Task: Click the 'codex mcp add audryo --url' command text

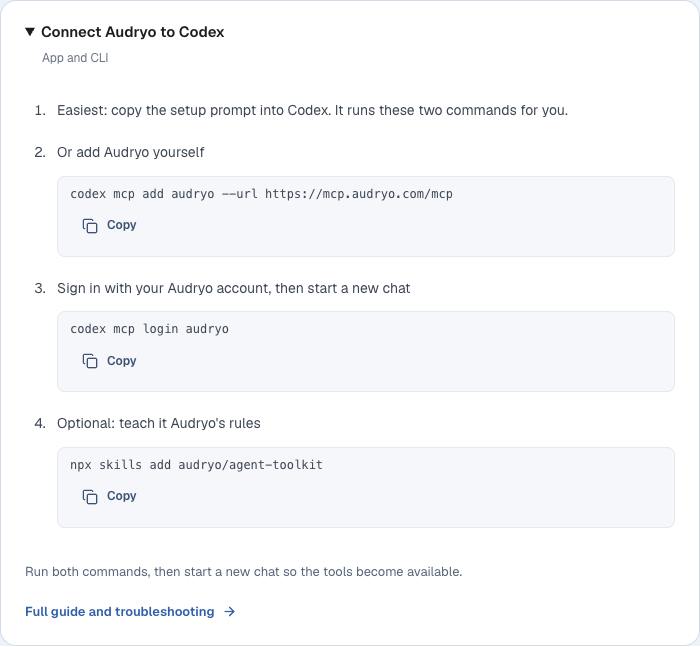Action: pyautogui.click(x=261, y=194)
